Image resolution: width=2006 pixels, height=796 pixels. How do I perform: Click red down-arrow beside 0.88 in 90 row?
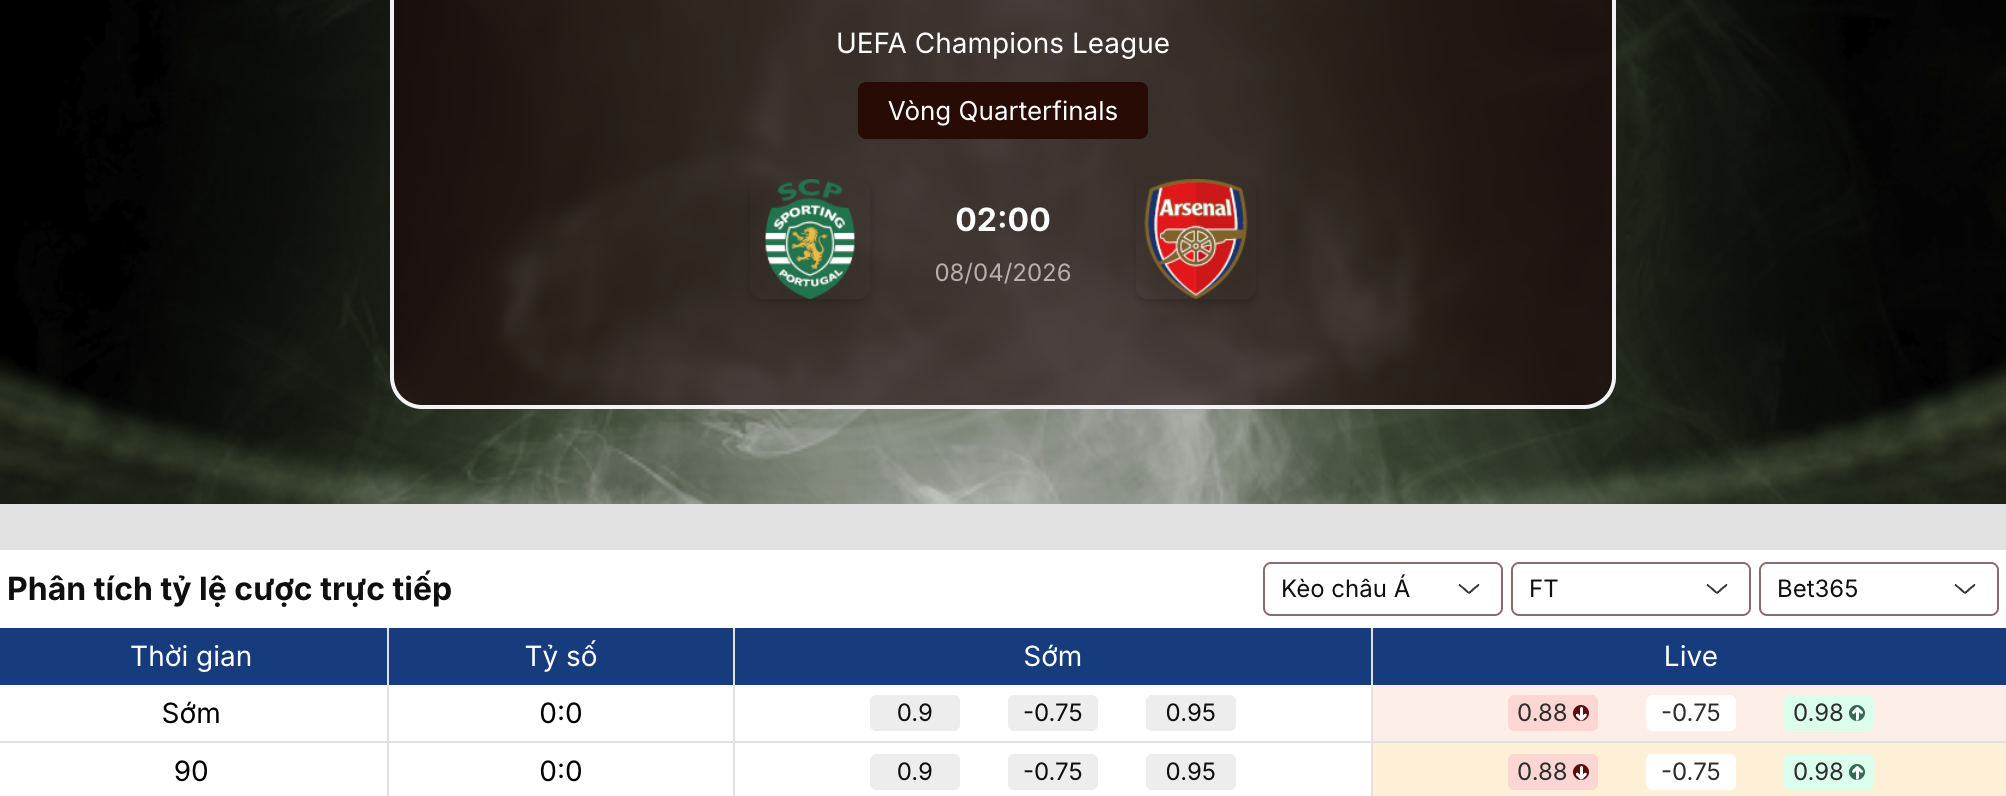1581,772
